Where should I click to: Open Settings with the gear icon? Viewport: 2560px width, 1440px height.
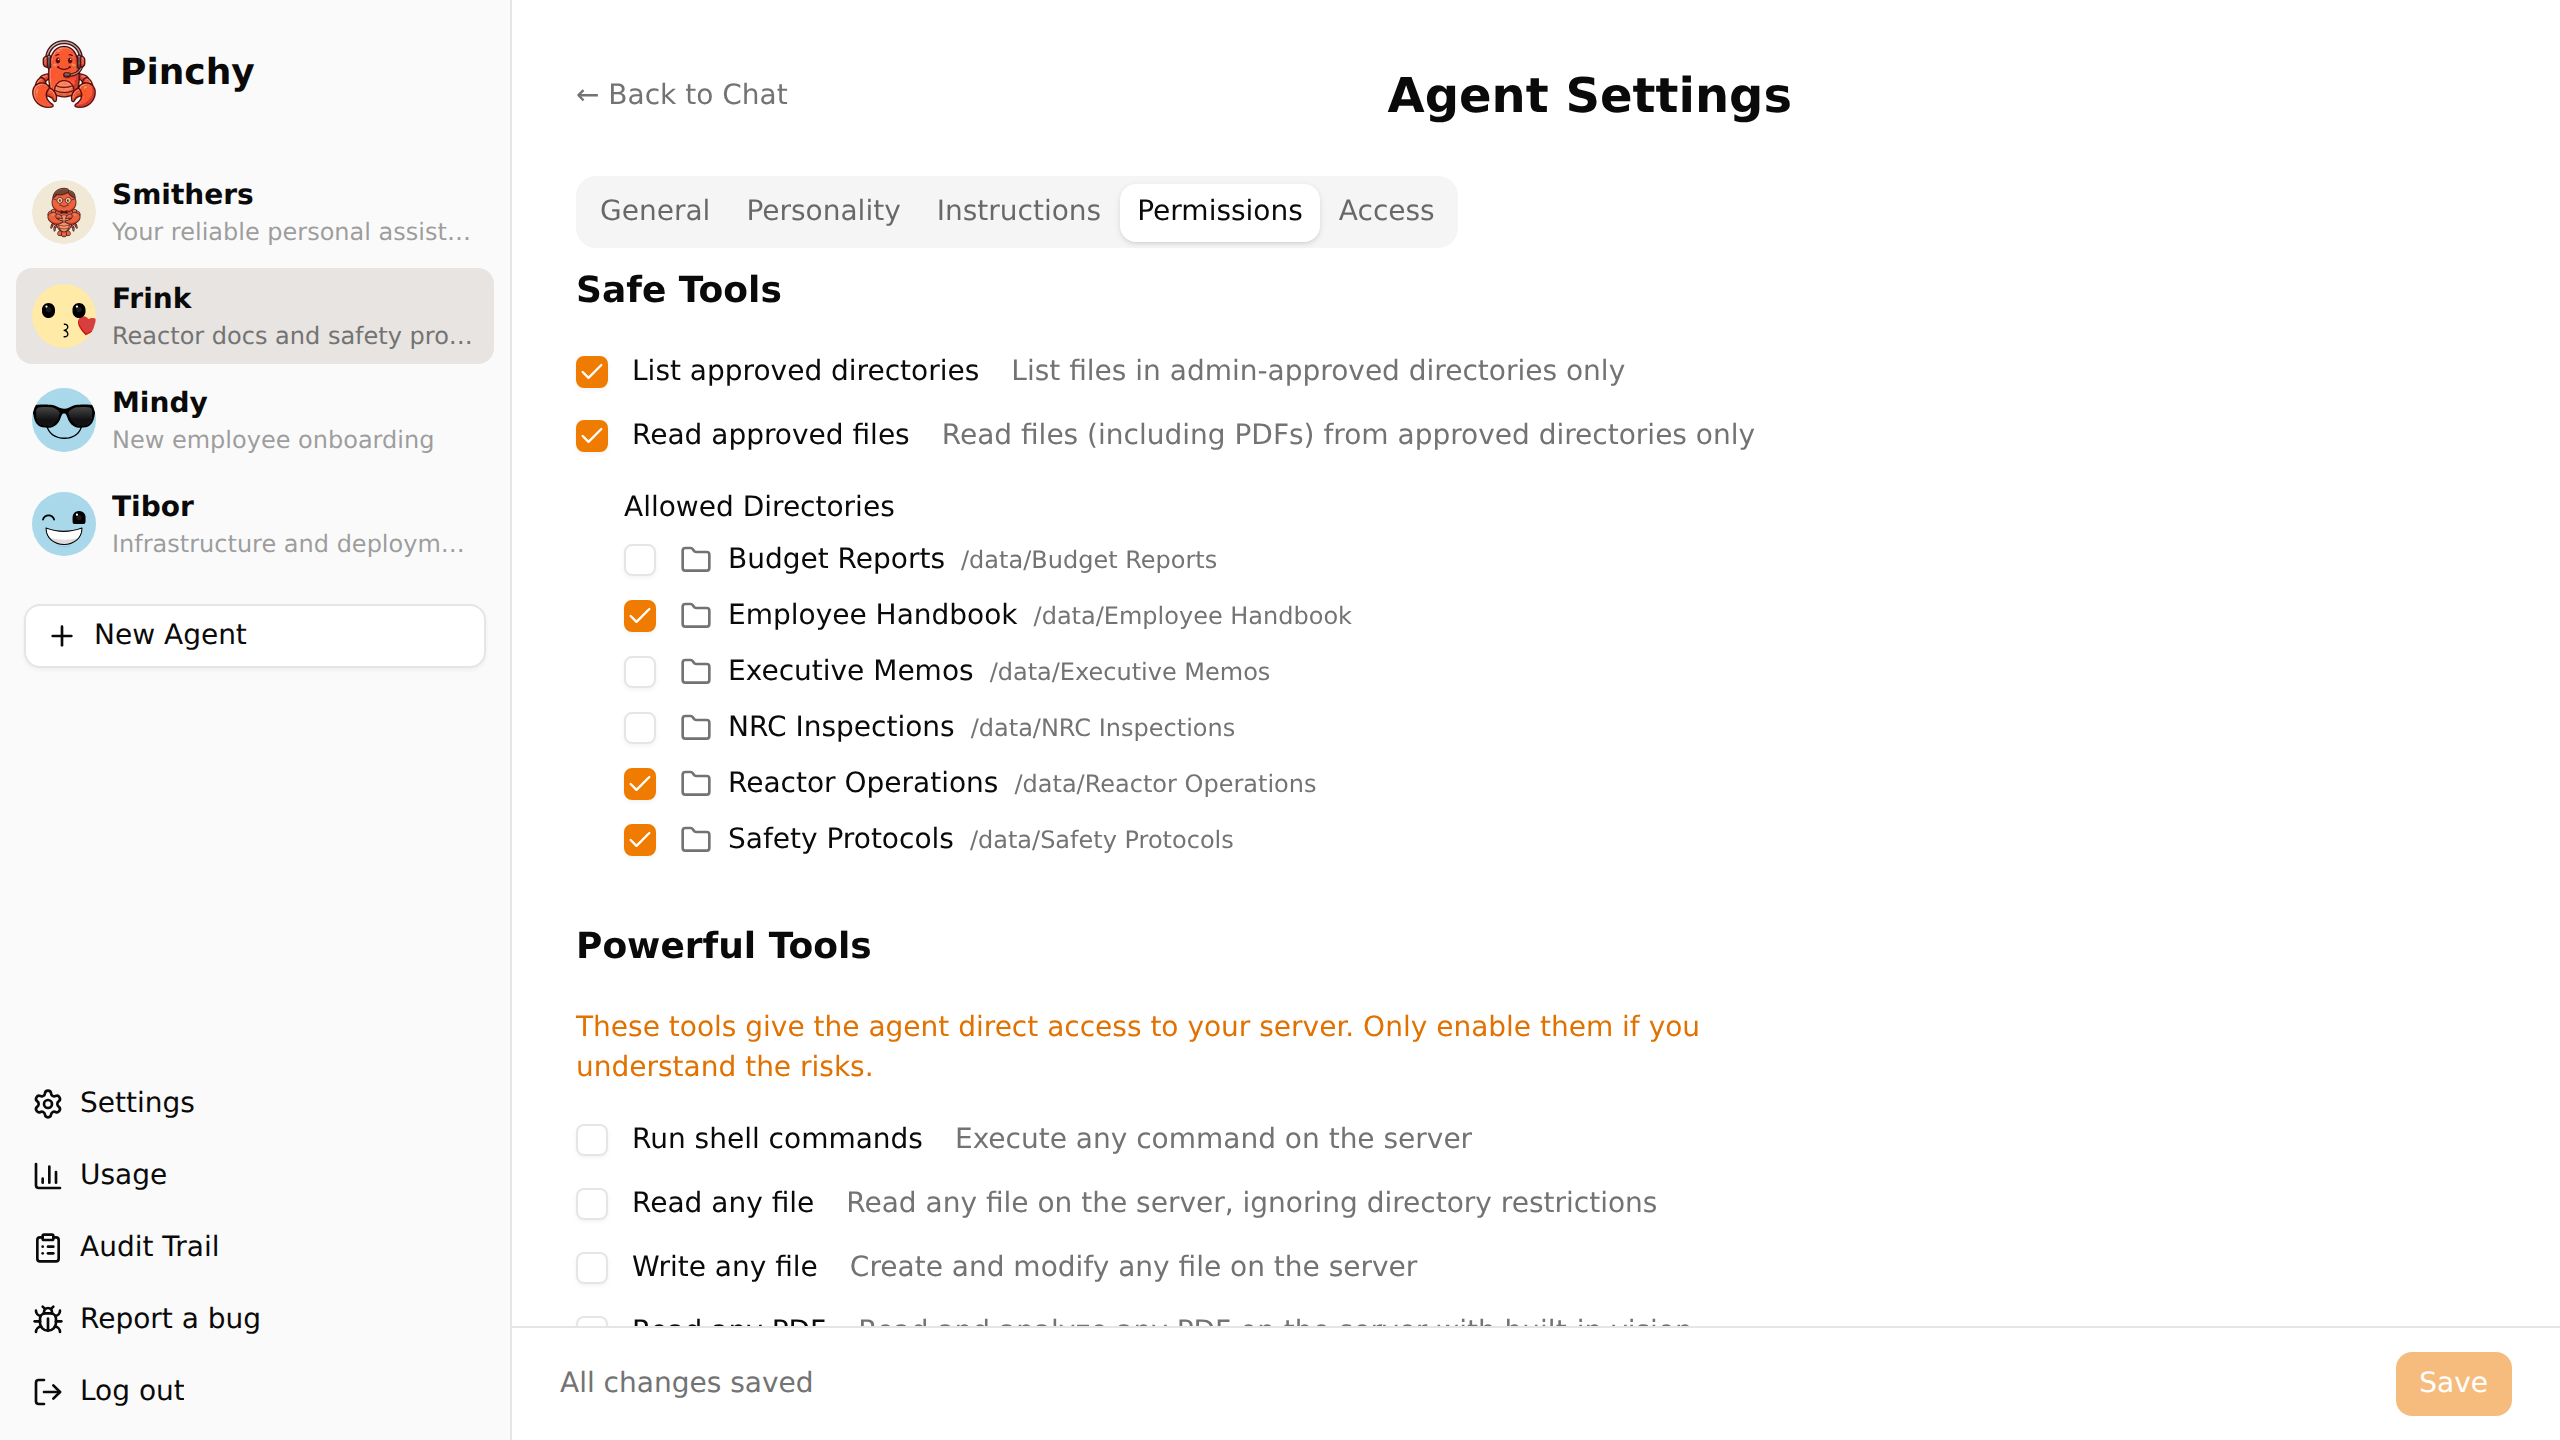(48, 1103)
